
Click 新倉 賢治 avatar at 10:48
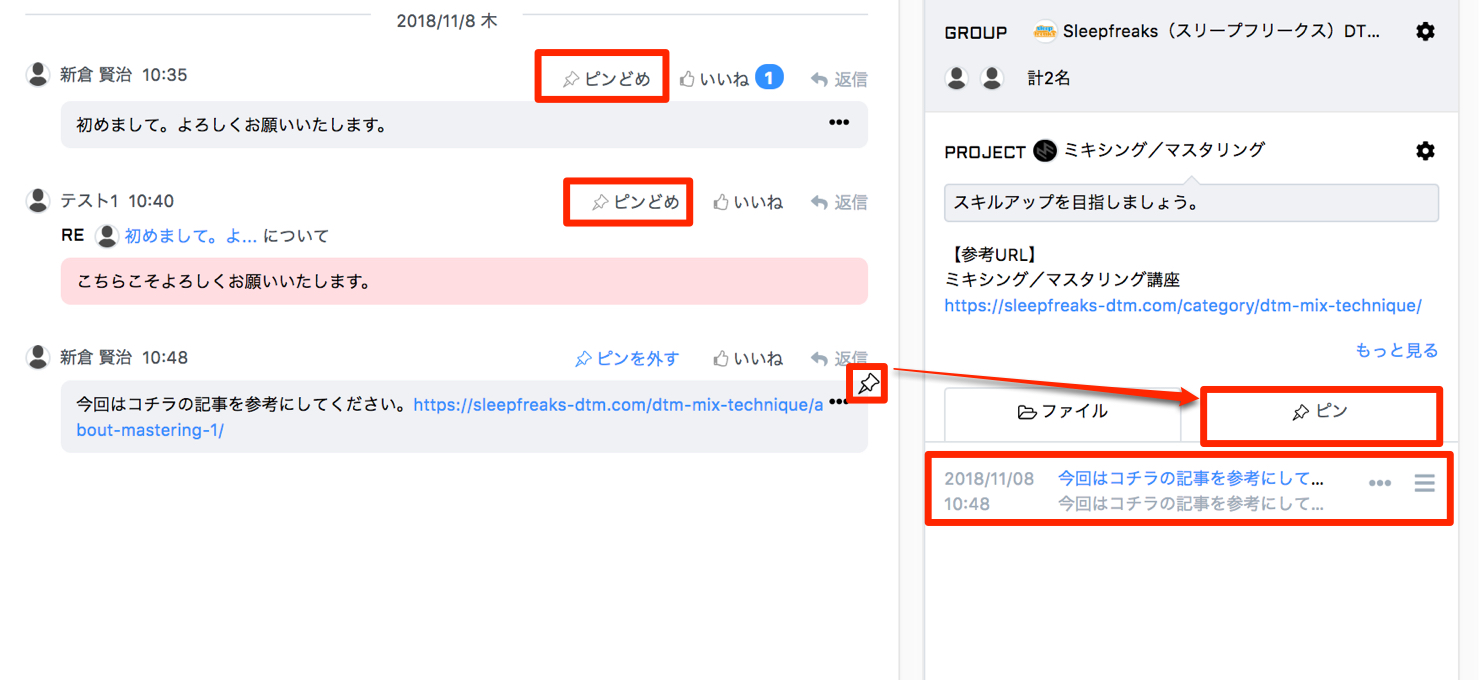pyautogui.click(x=38, y=356)
